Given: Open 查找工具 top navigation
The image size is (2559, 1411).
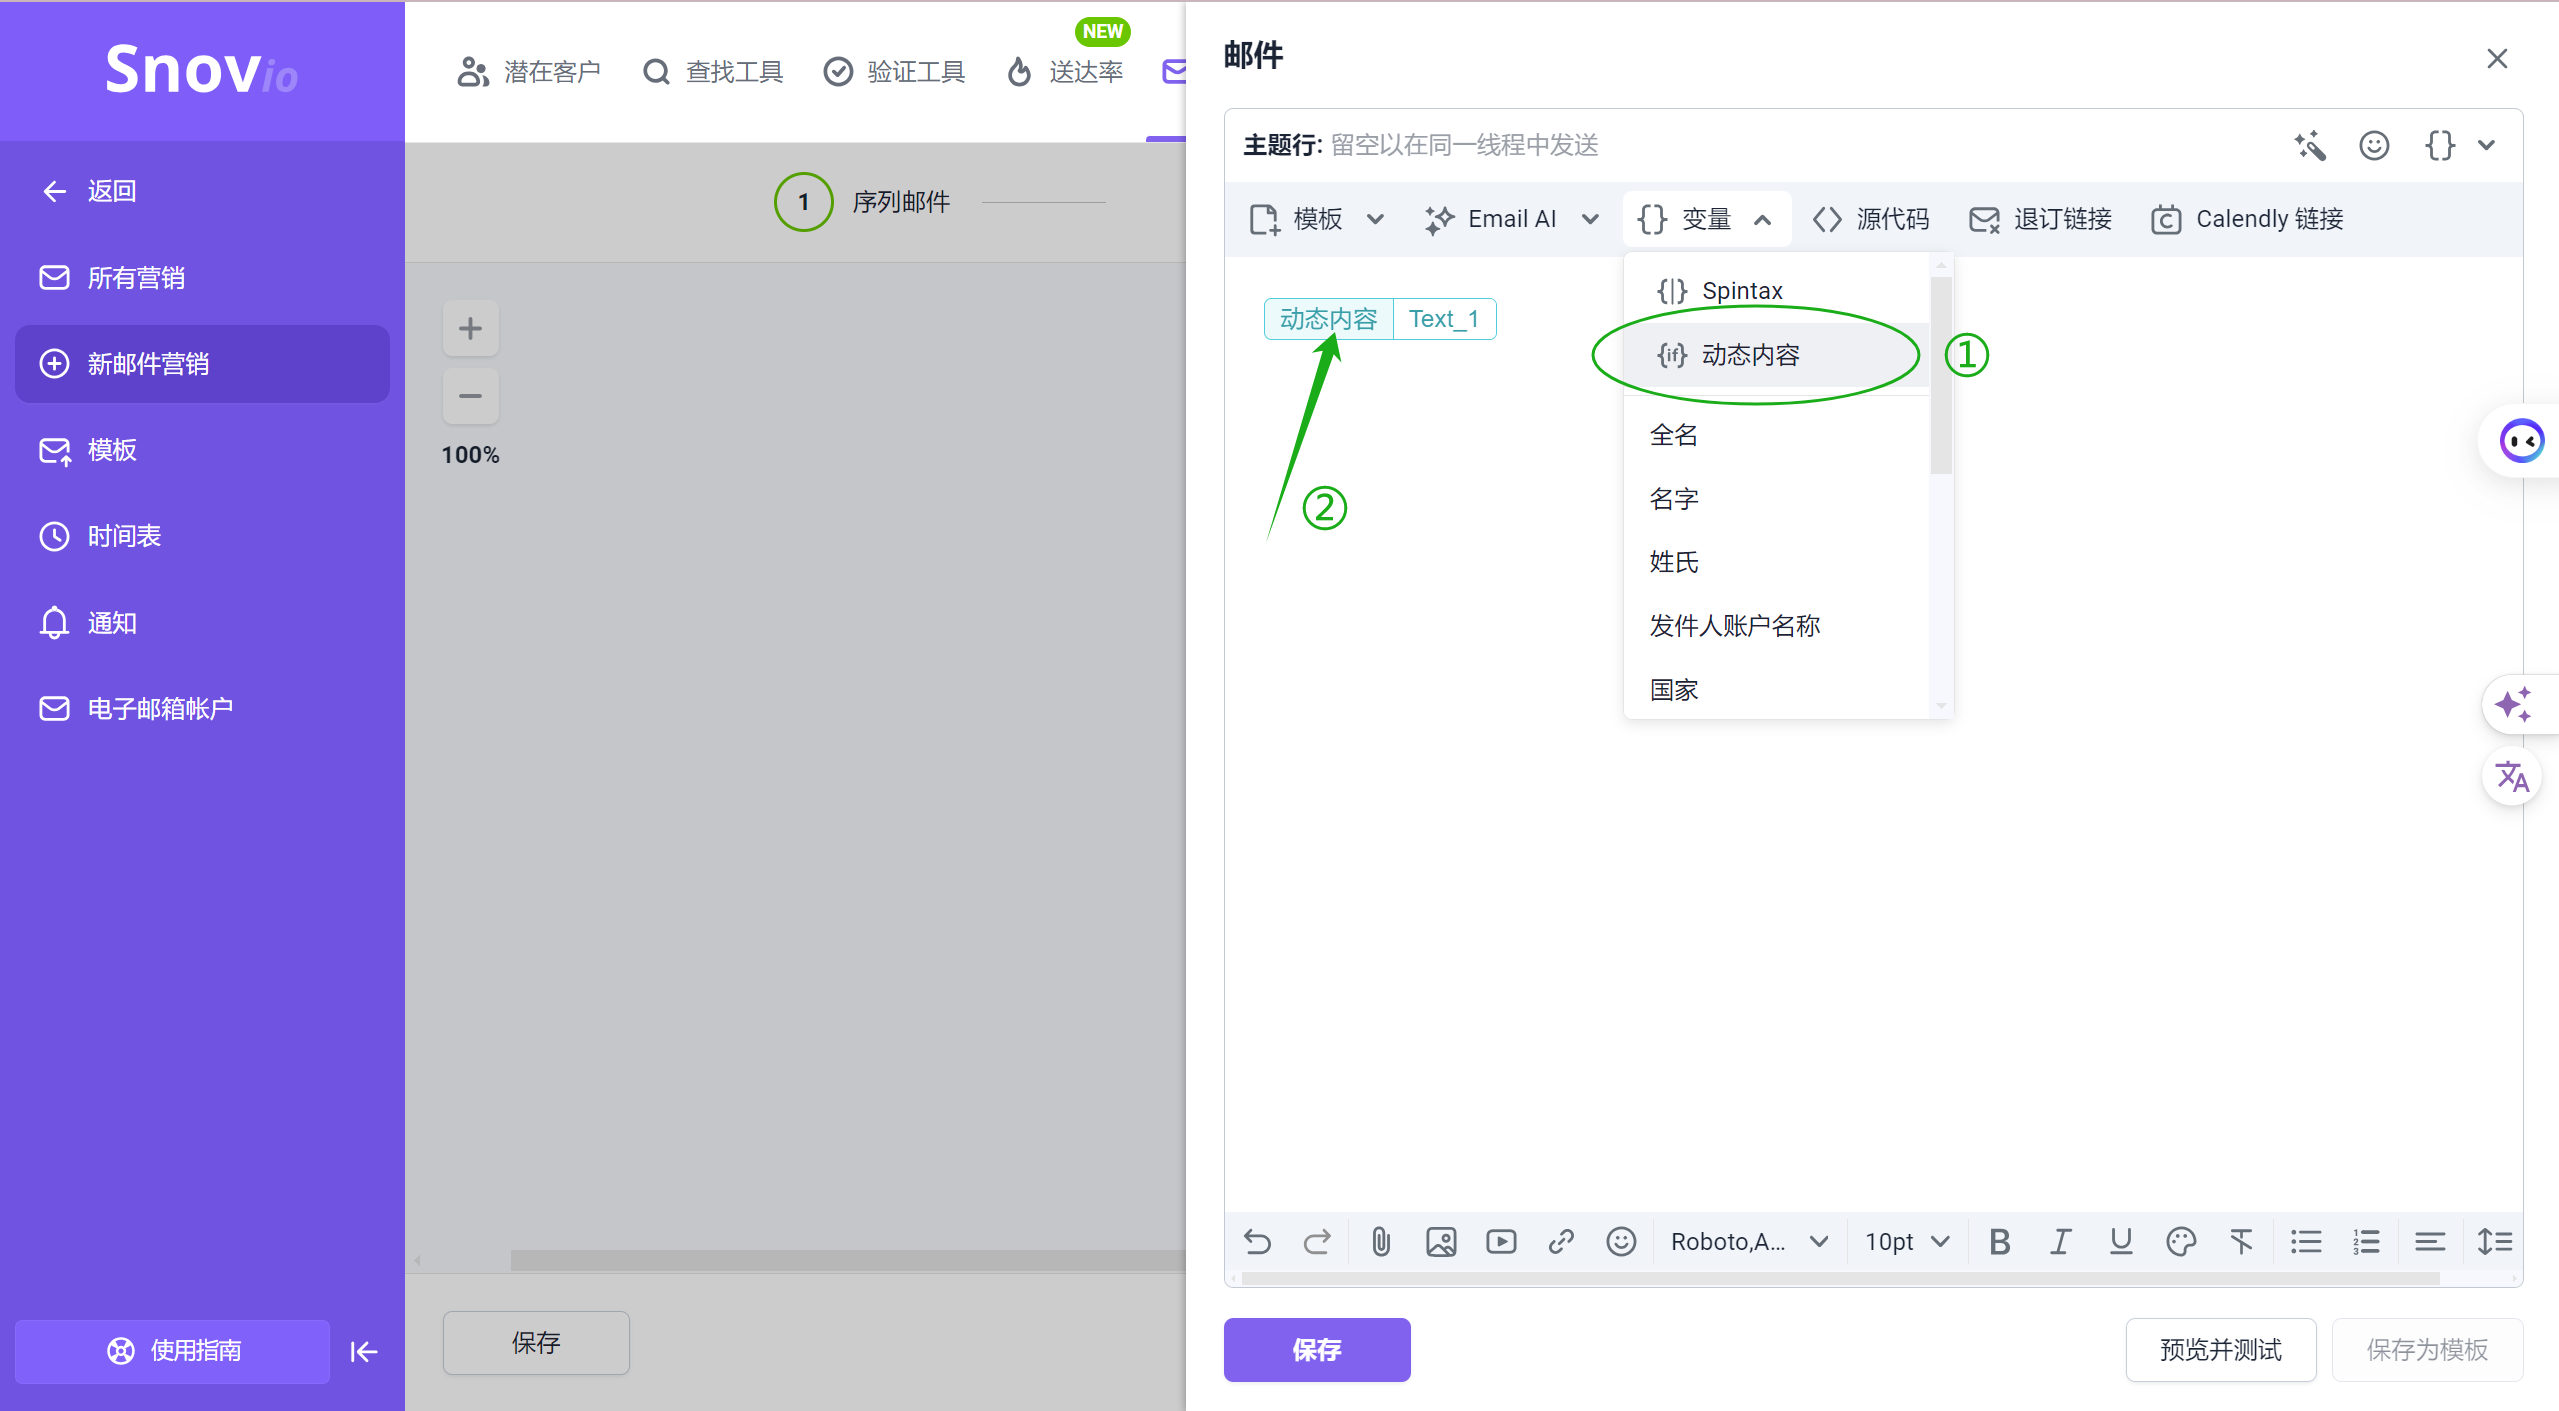Looking at the screenshot, I should [713, 72].
